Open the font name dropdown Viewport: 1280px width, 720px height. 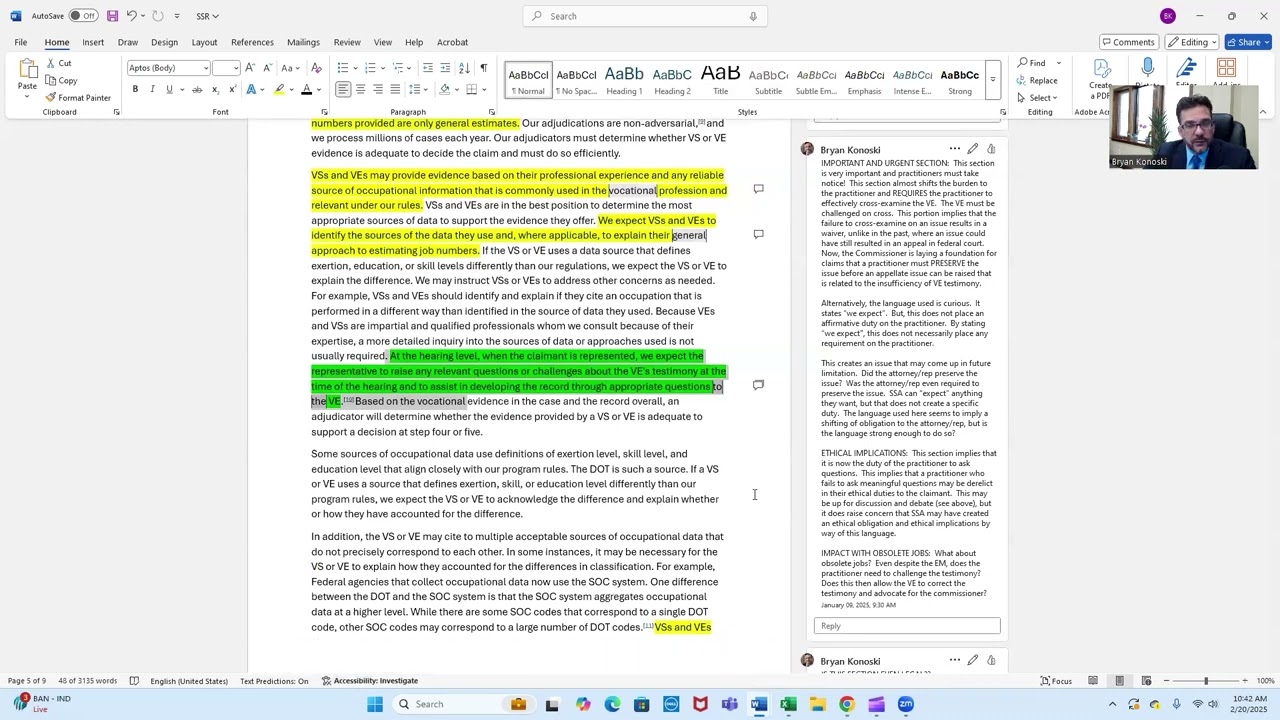click(206, 68)
